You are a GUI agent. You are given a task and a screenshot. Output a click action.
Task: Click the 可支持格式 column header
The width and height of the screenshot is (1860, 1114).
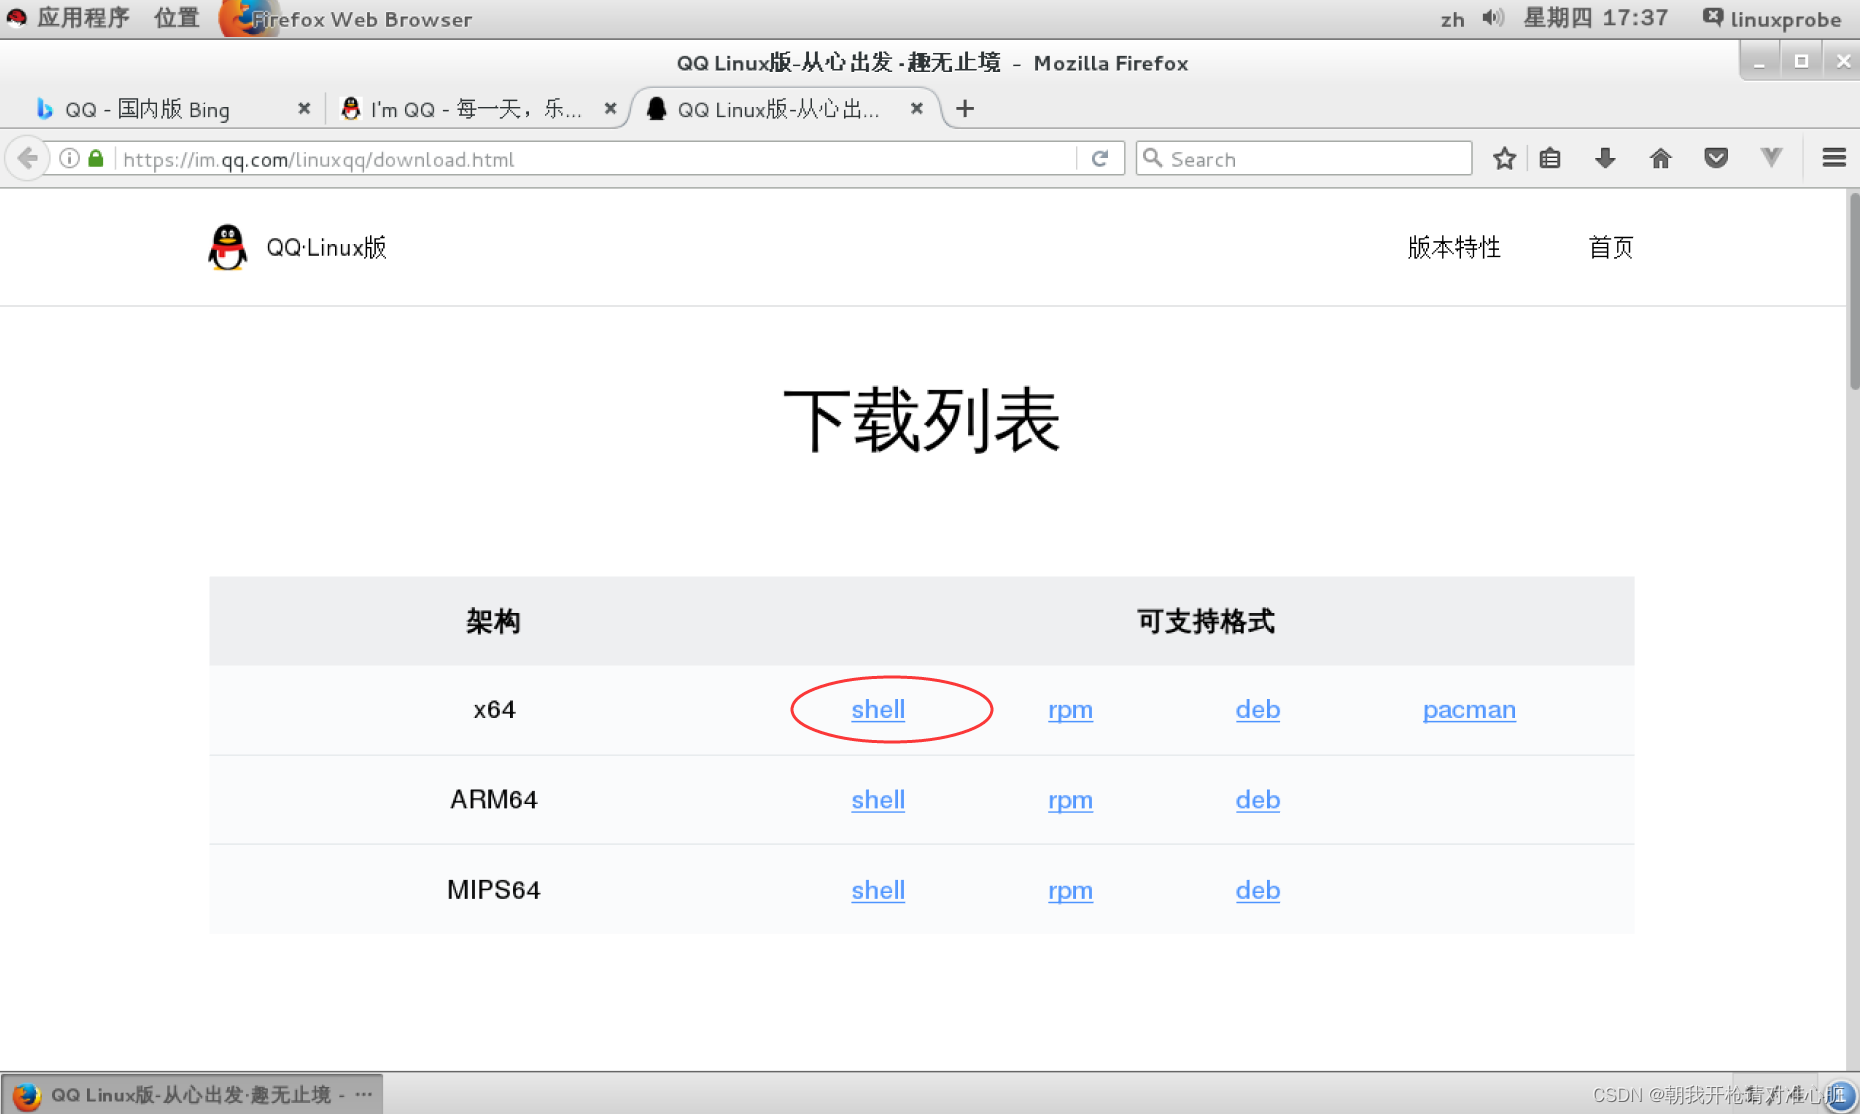[x=1206, y=621]
